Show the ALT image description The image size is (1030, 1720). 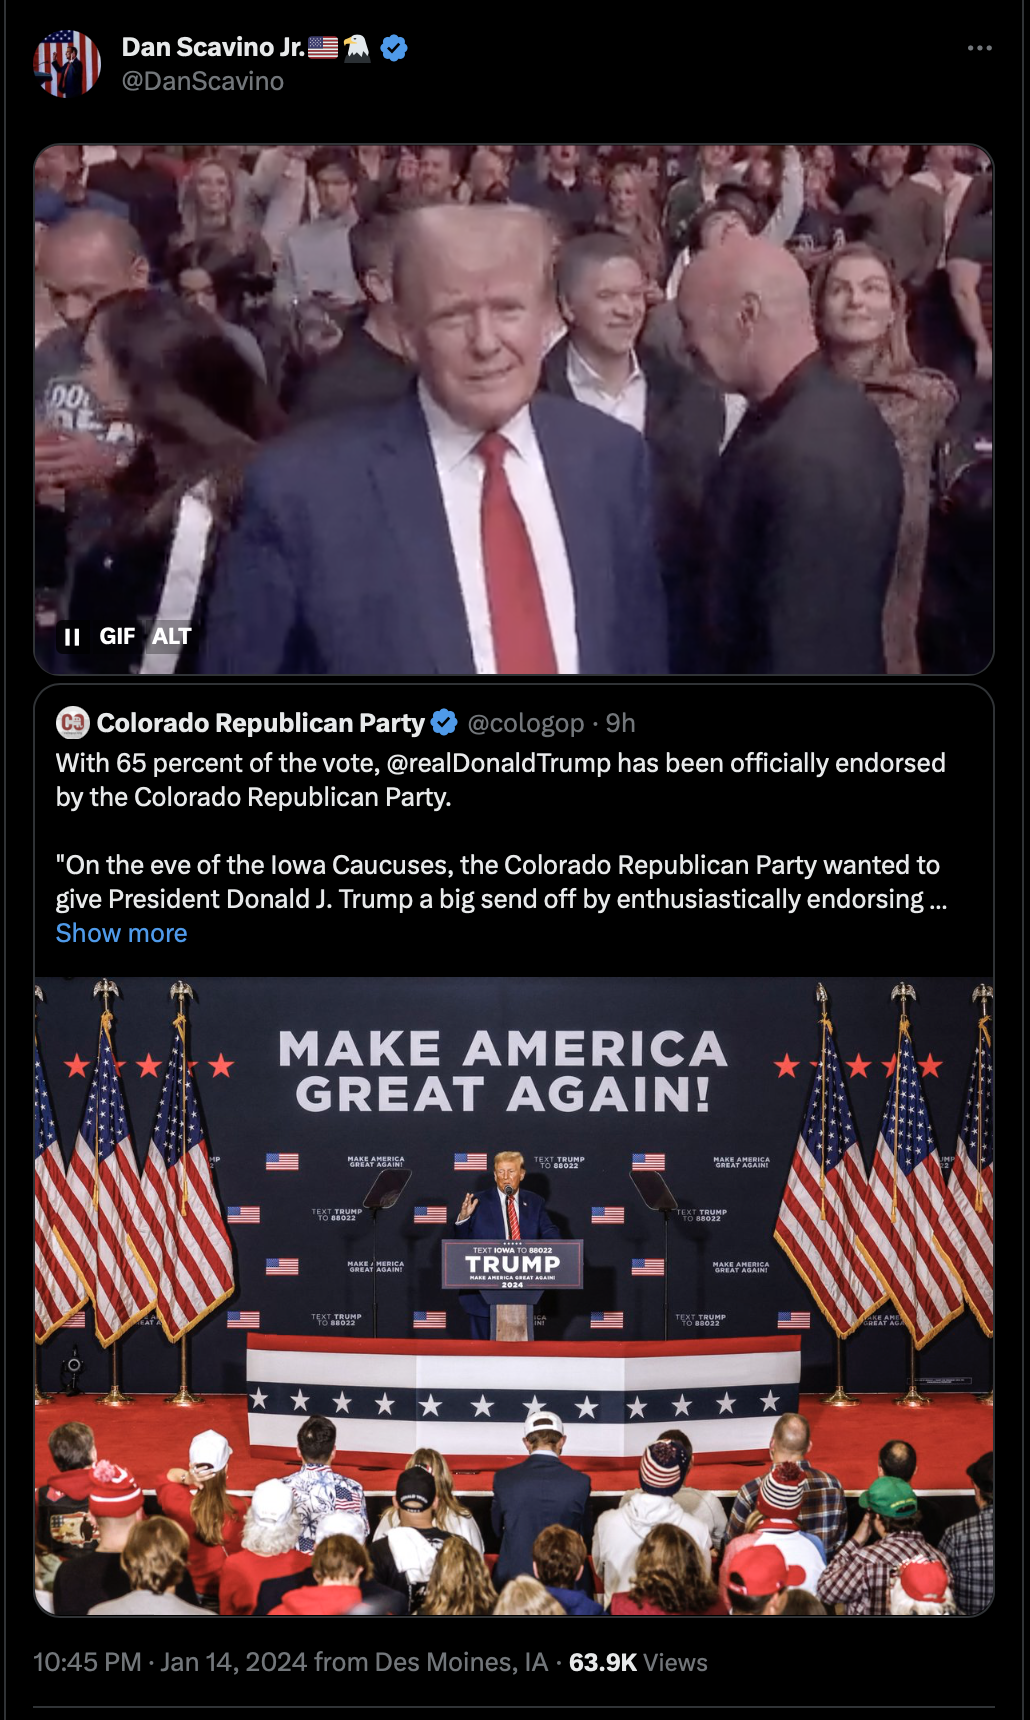coord(171,637)
